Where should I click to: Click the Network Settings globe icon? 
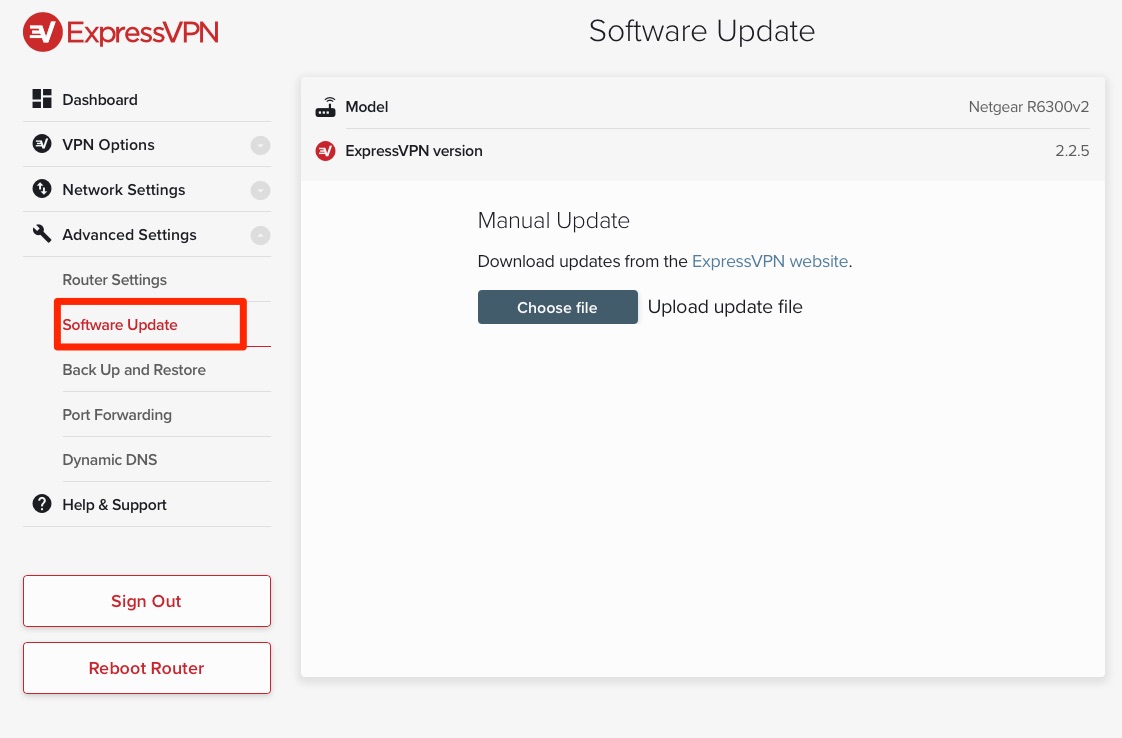pyautogui.click(x=41, y=189)
